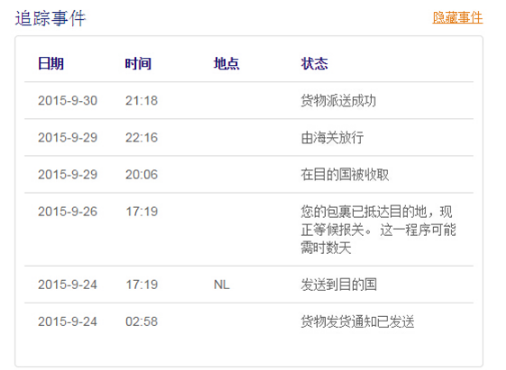The height and width of the screenshot is (370, 506).
Task: Select the date 2015-9-30
Action: point(68,101)
